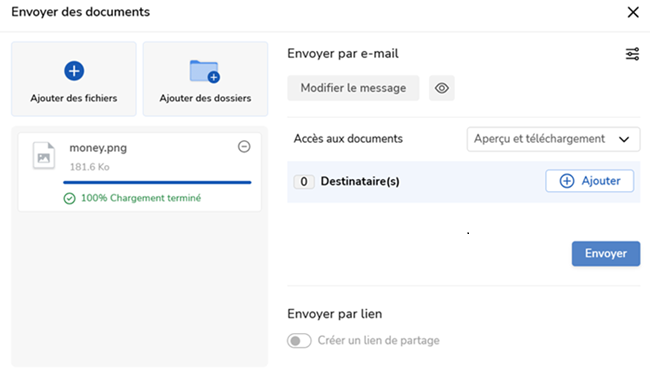This screenshot has width=650, height=373.
Task: Click the blue plus icon for adding files
Action: tap(74, 71)
